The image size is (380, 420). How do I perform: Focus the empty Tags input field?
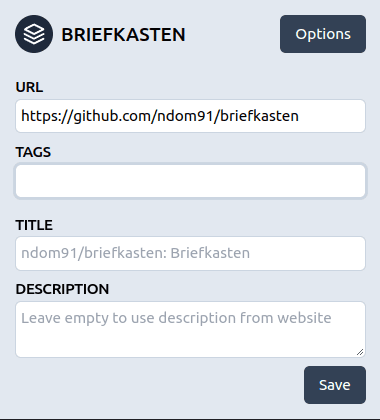190,181
